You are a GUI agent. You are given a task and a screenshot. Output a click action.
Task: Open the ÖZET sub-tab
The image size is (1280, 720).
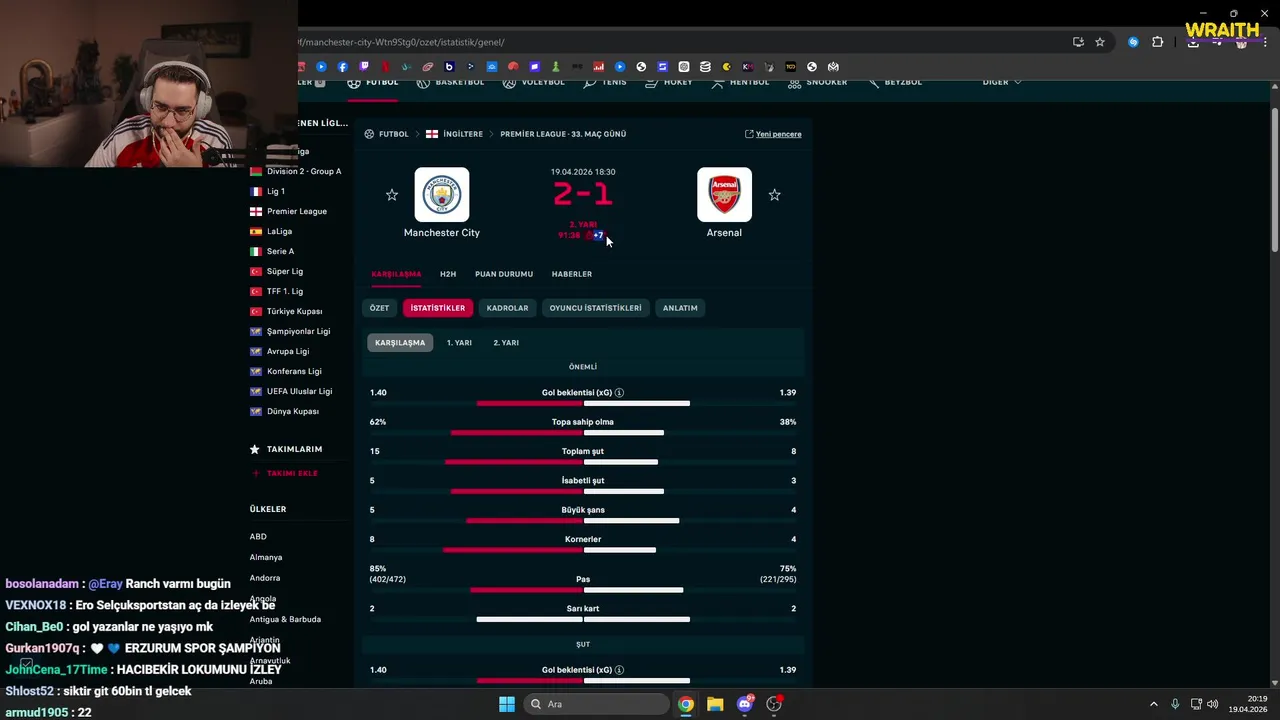379,308
